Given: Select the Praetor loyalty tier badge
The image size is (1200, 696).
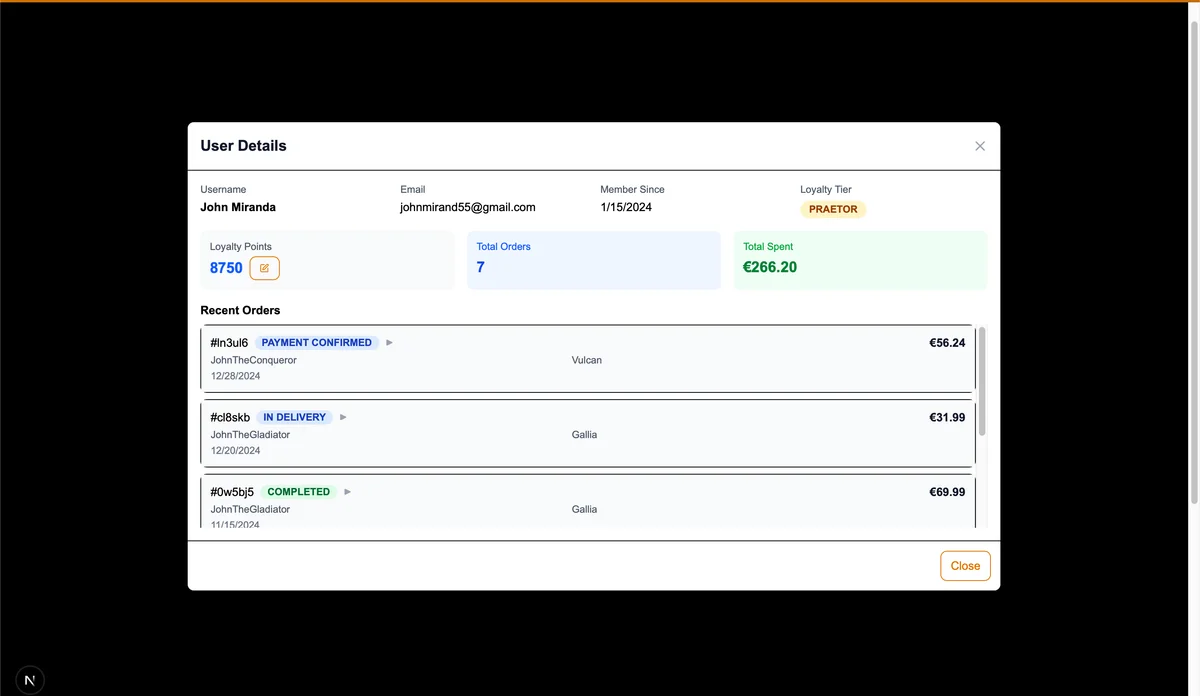Looking at the screenshot, I should (x=833, y=209).
